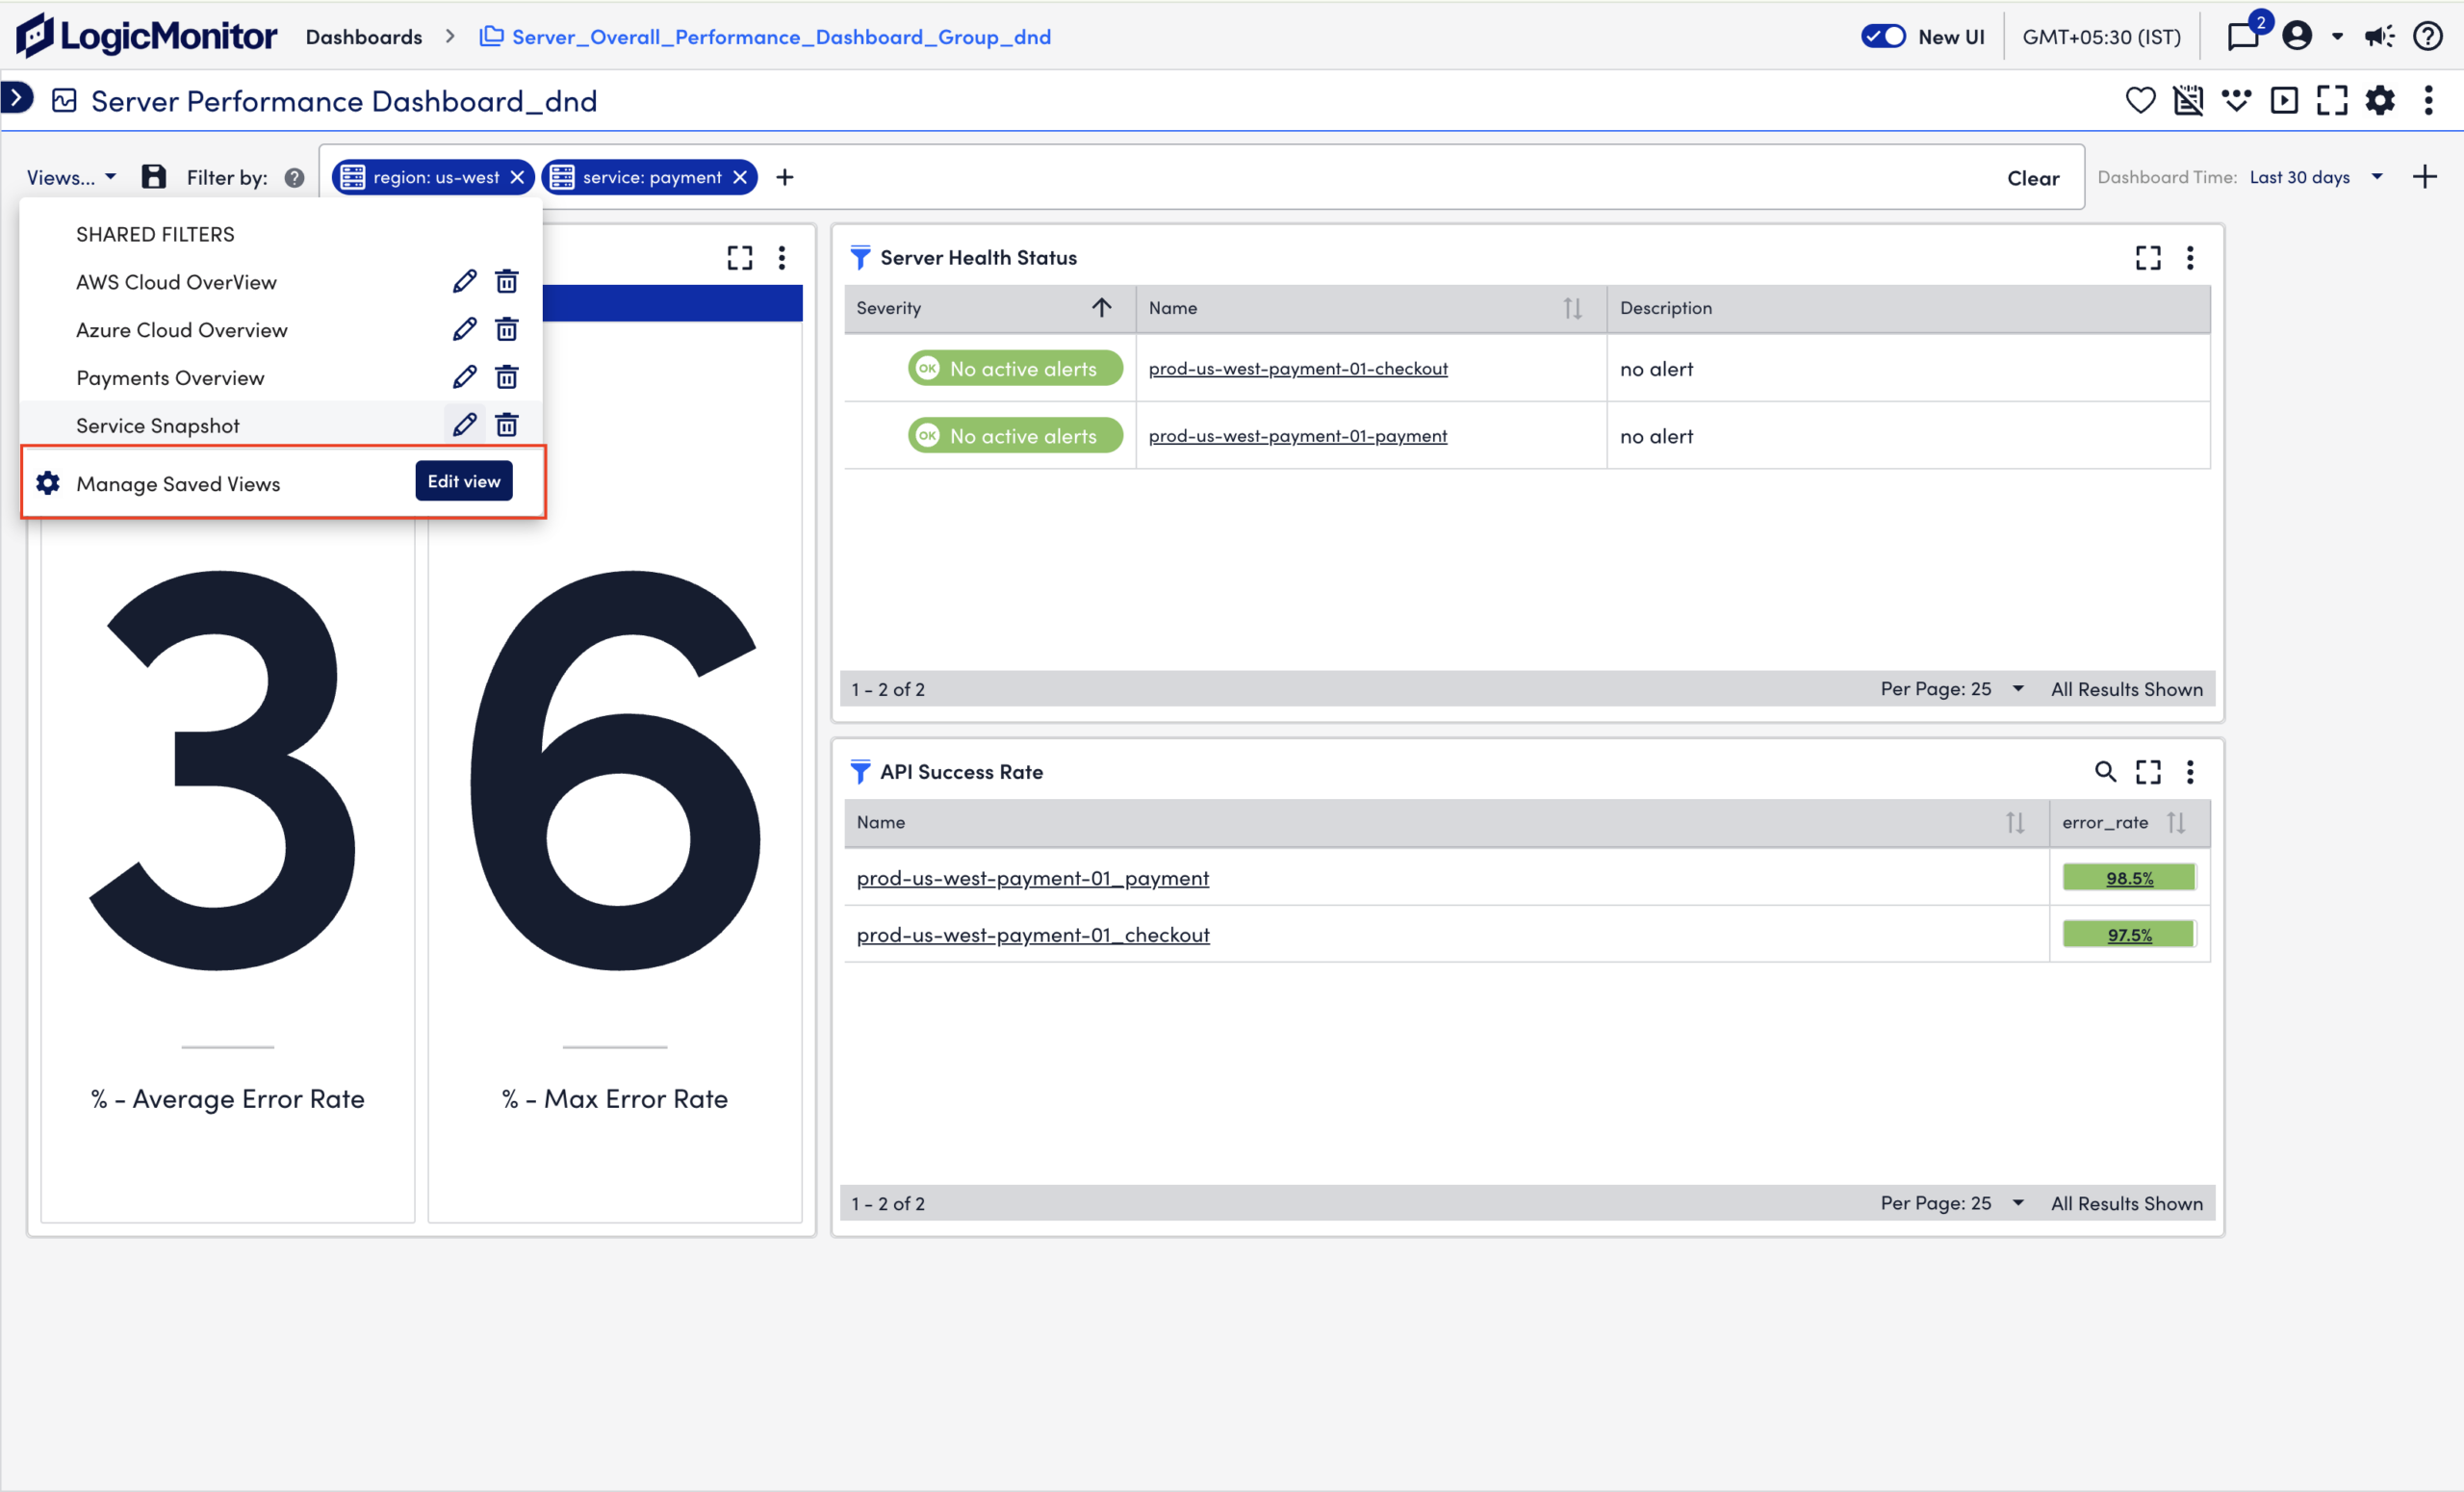
Task: Add widget plus icon
Action: [2425, 177]
